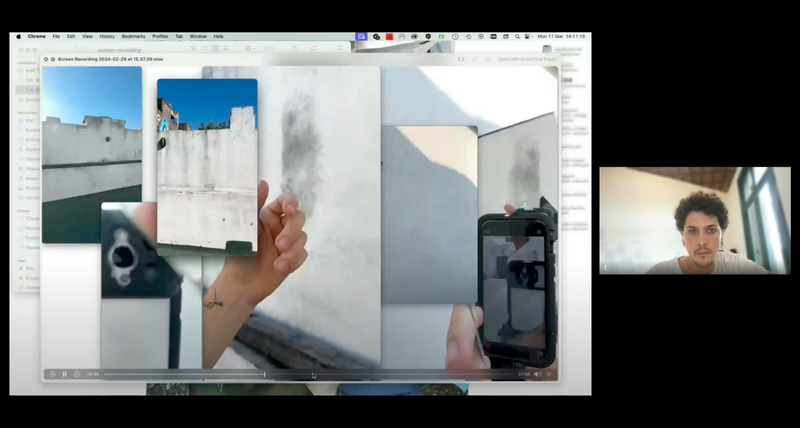The image size is (800, 428).
Task: Click the blue screen-sharing menu bar icon
Action: 362,37
